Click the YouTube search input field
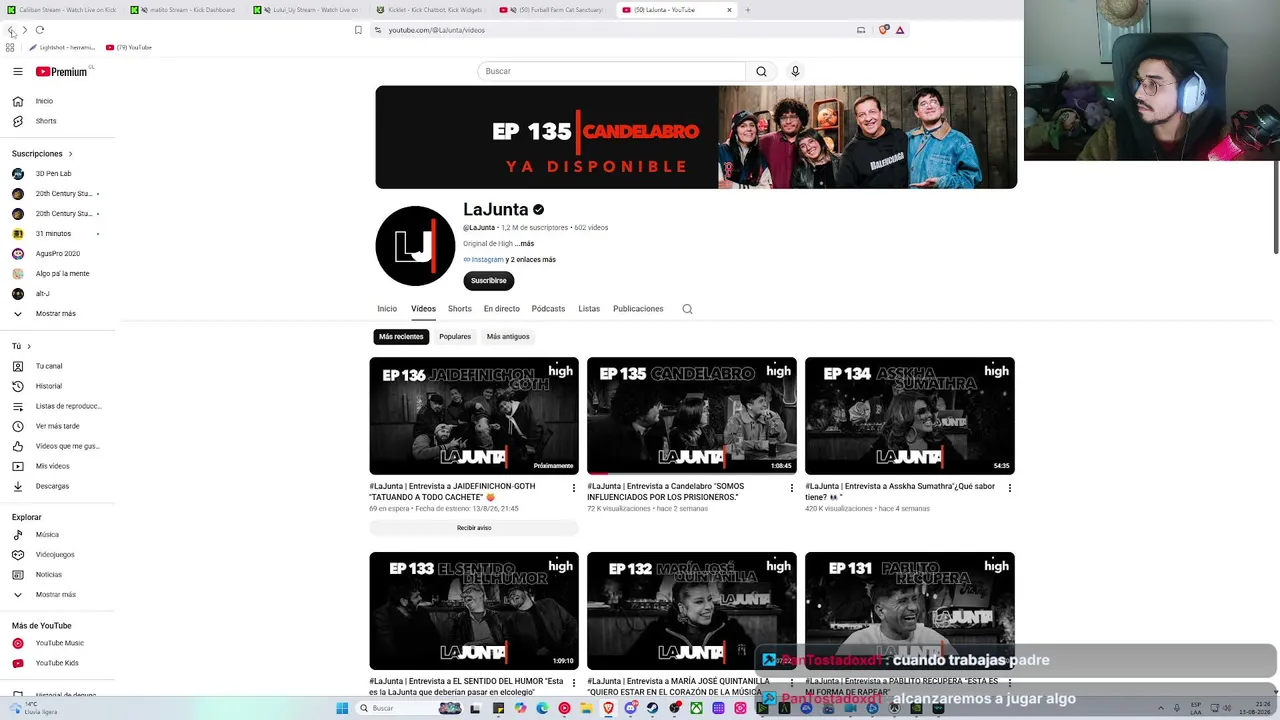The height and width of the screenshot is (720, 1280). click(x=611, y=71)
